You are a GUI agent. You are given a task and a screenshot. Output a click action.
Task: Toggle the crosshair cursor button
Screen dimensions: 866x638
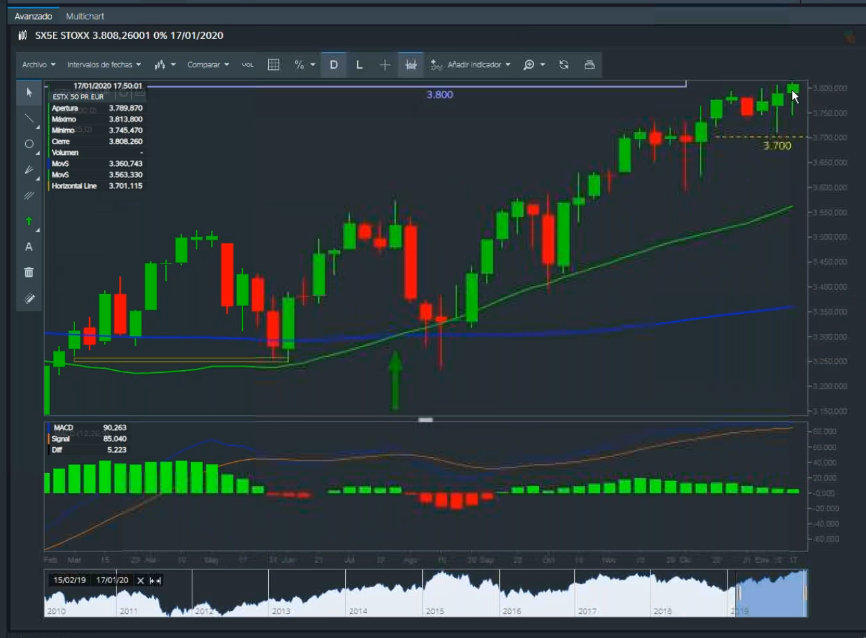[x=385, y=65]
